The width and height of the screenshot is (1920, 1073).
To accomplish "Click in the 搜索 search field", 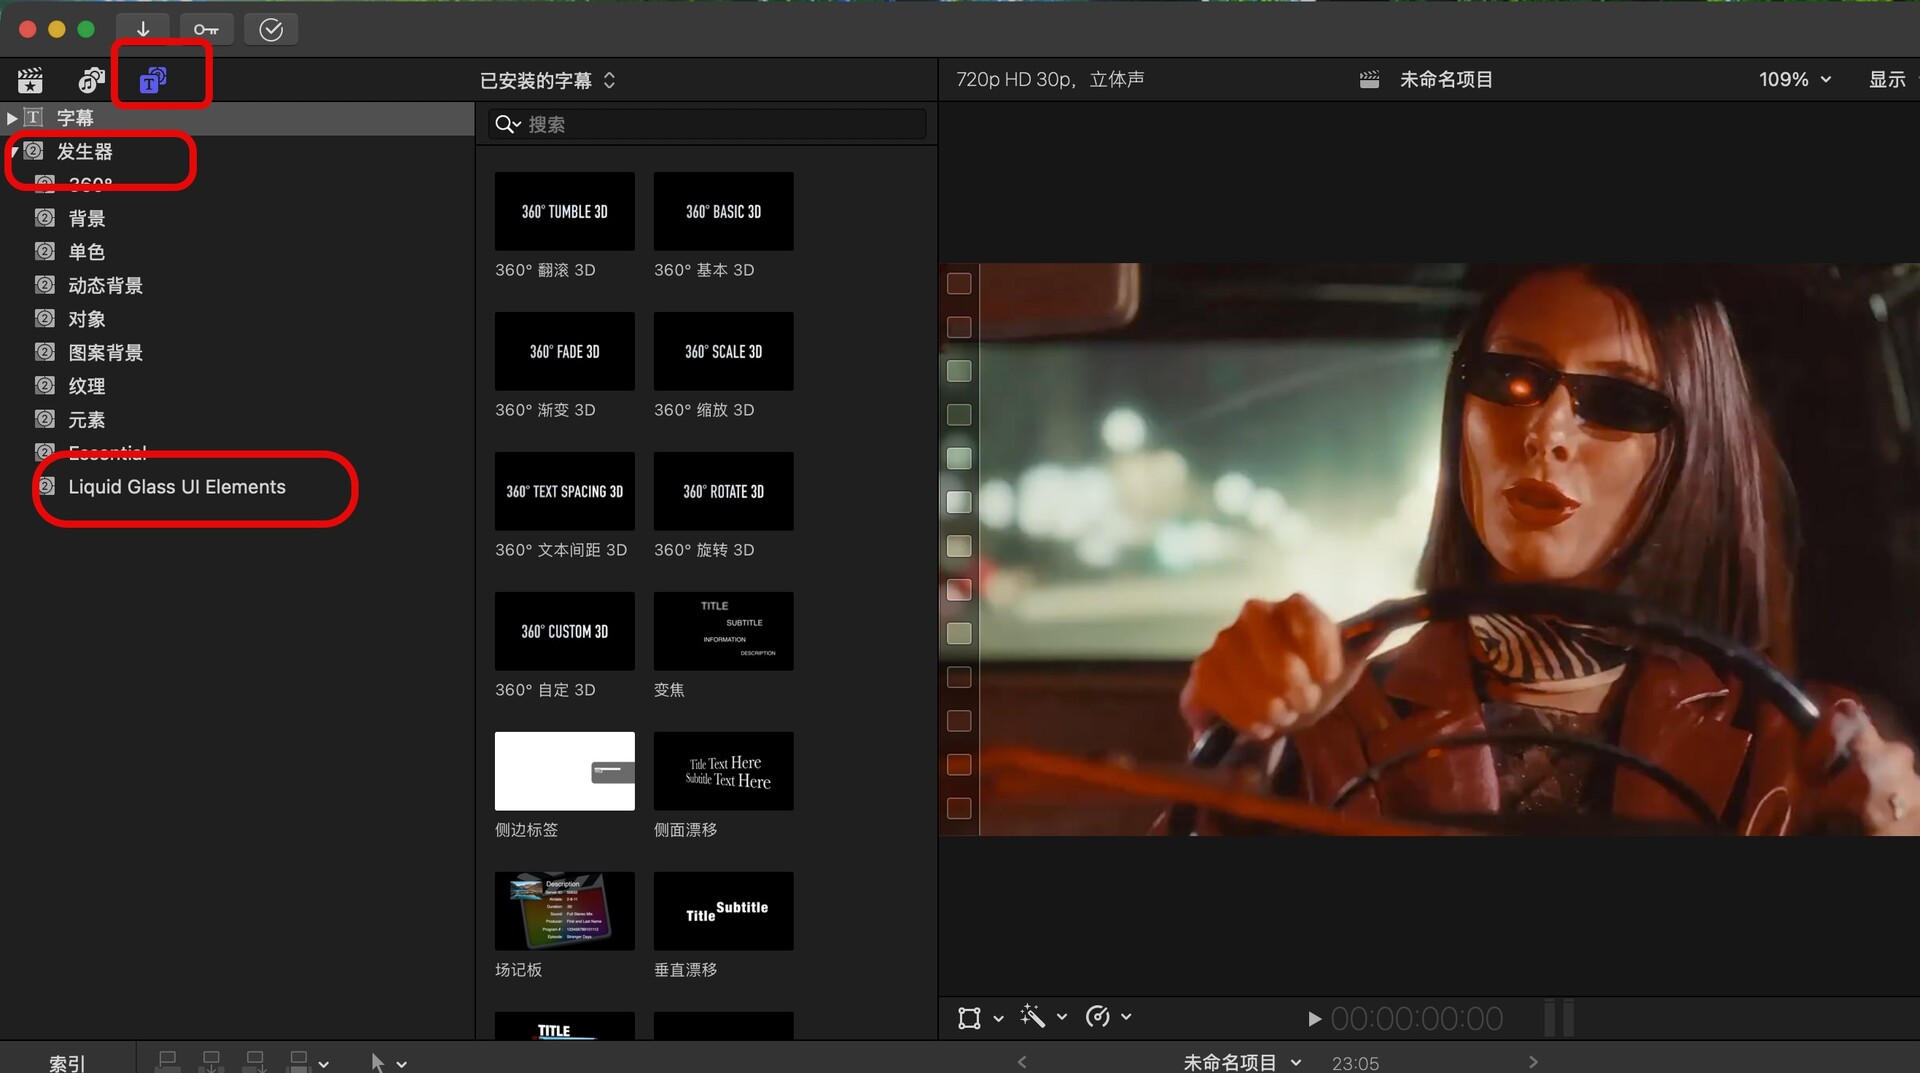I will [x=720, y=124].
